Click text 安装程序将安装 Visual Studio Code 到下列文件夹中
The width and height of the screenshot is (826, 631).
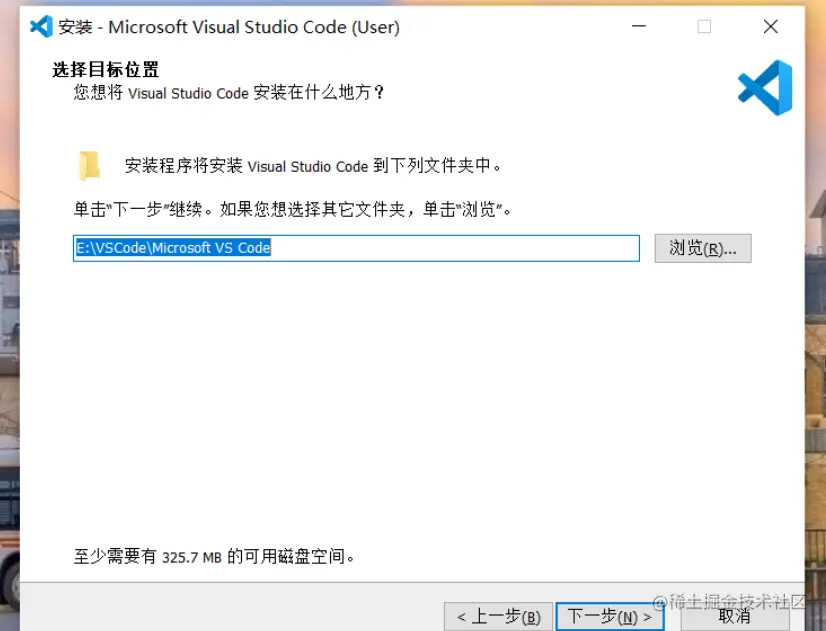click(x=313, y=166)
